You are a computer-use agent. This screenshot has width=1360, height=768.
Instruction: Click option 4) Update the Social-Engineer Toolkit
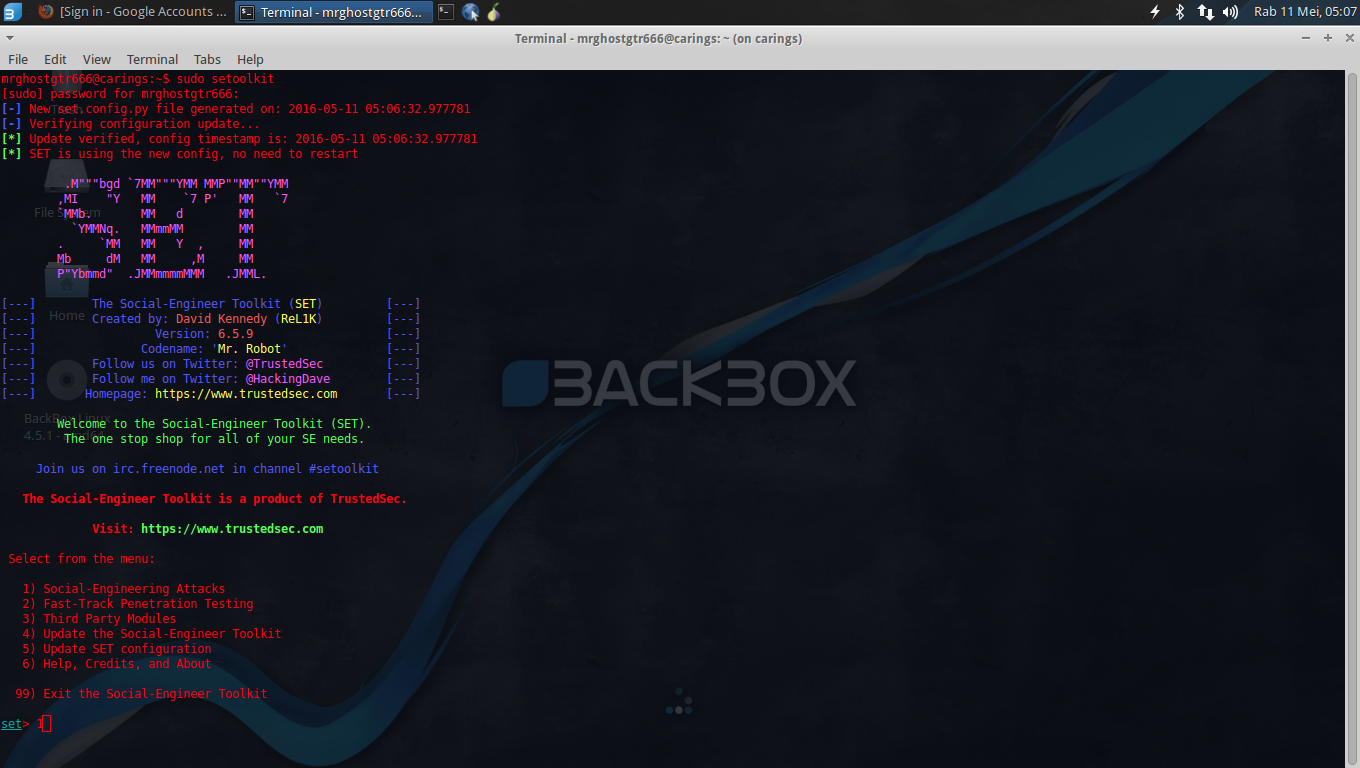(152, 634)
